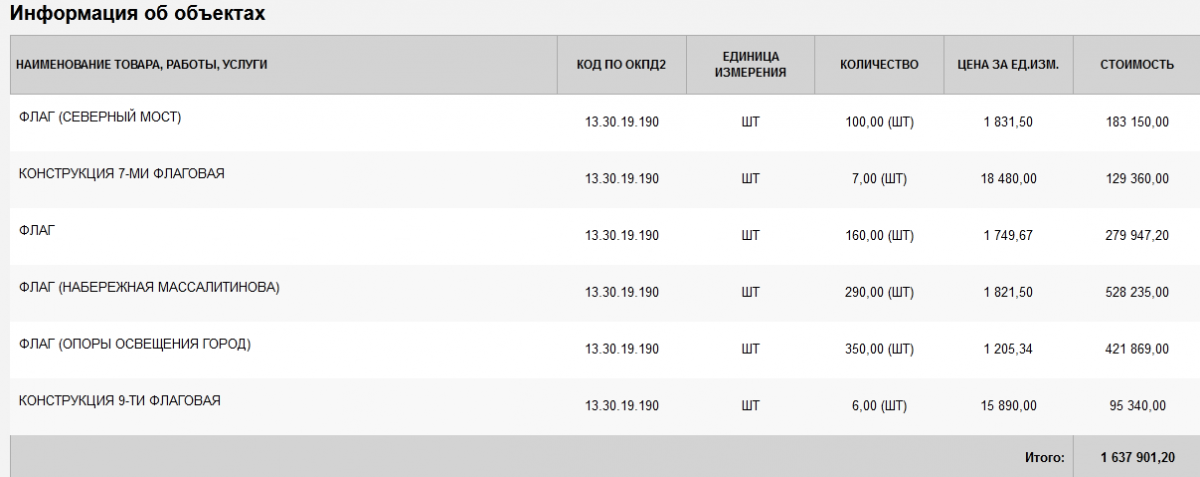Viewport: 1200px width, 477px height.
Task: Click the 'КОНСТРУКЦИЯ 7-МИ ФЛАГОВАЯ' item
Action: tap(121, 173)
